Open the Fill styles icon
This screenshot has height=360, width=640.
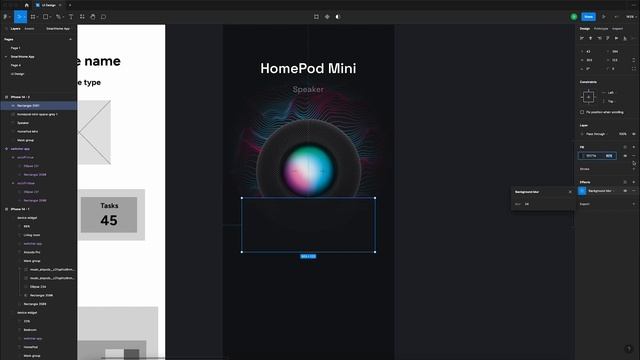(625, 147)
